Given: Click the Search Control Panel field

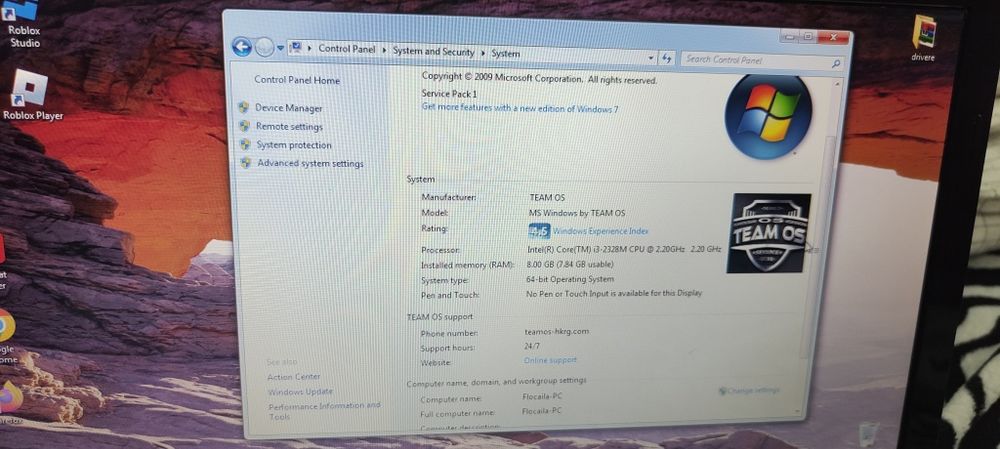Looking at the screenshot, I should pyautogui.click(x=763, y=61).
